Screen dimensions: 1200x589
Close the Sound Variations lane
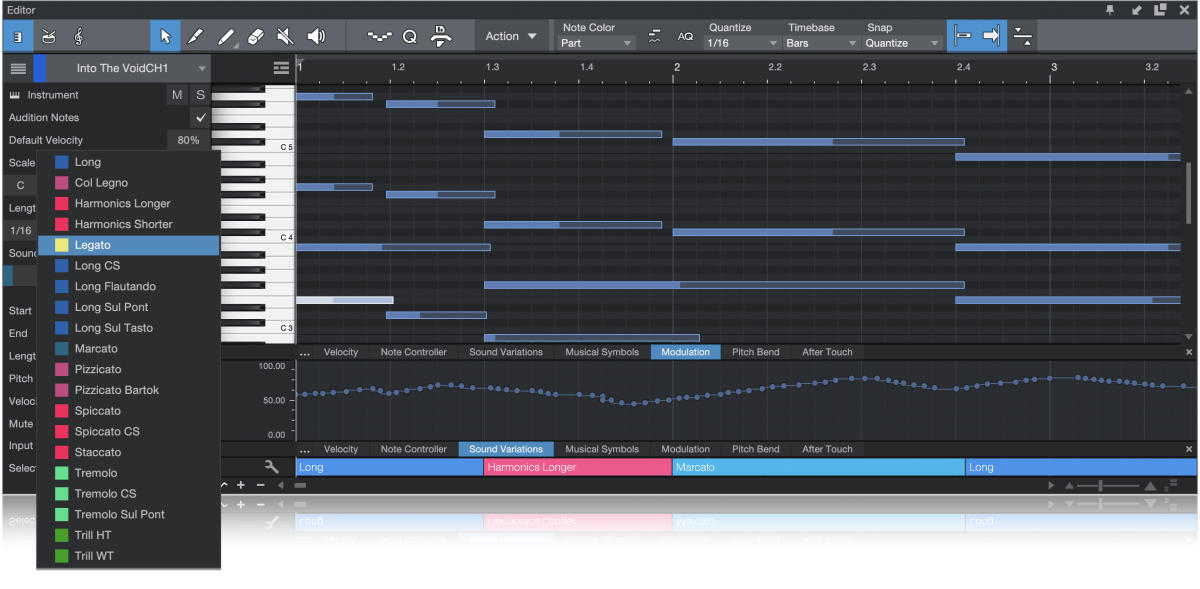click(x=1189, y=449)
